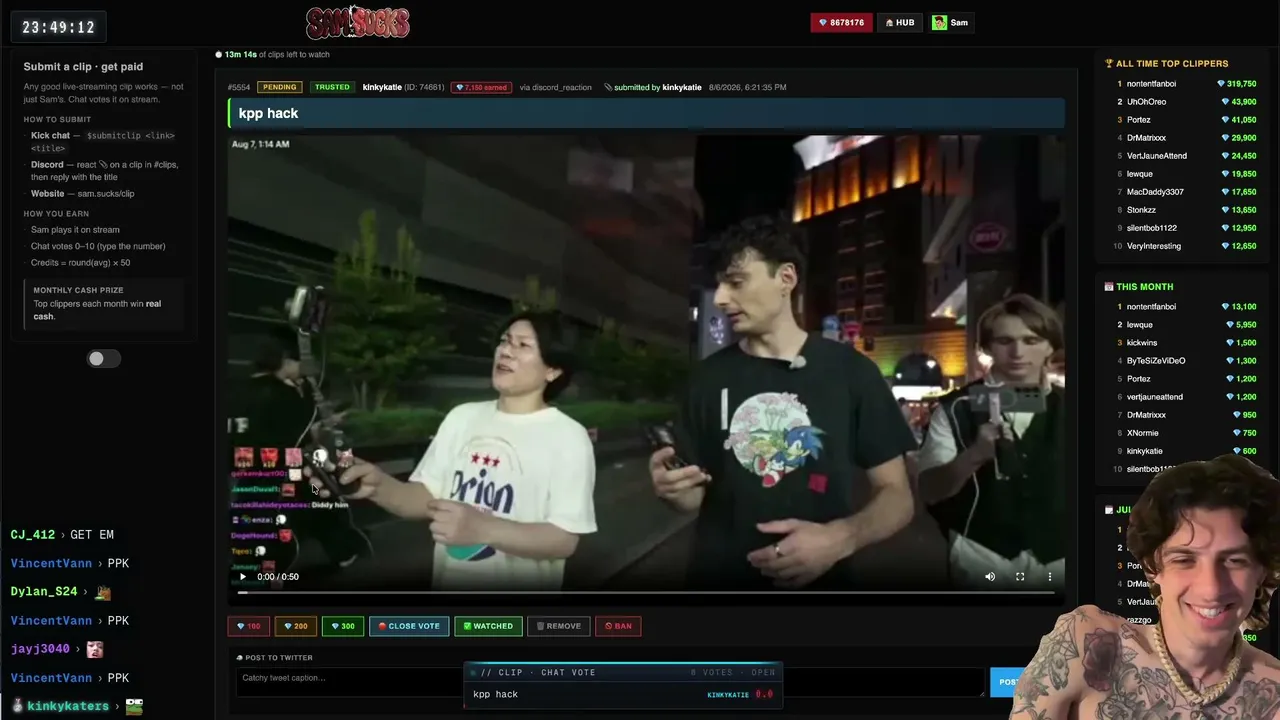Click CJ_412's 'GET EM' chat message
1280x720 pixels.
click(91, 535)
